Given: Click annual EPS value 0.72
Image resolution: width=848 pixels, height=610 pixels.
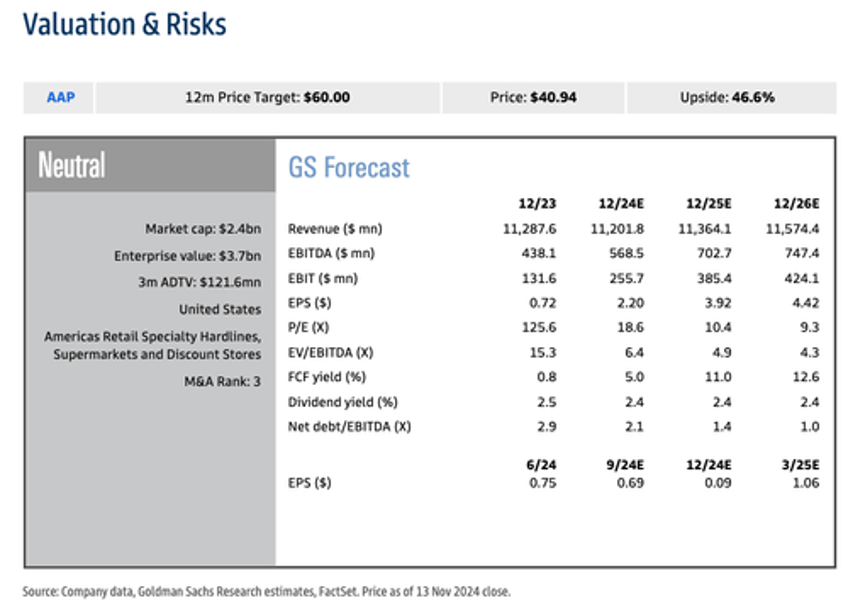Looking at the screenshot, I should click(542, 303).
